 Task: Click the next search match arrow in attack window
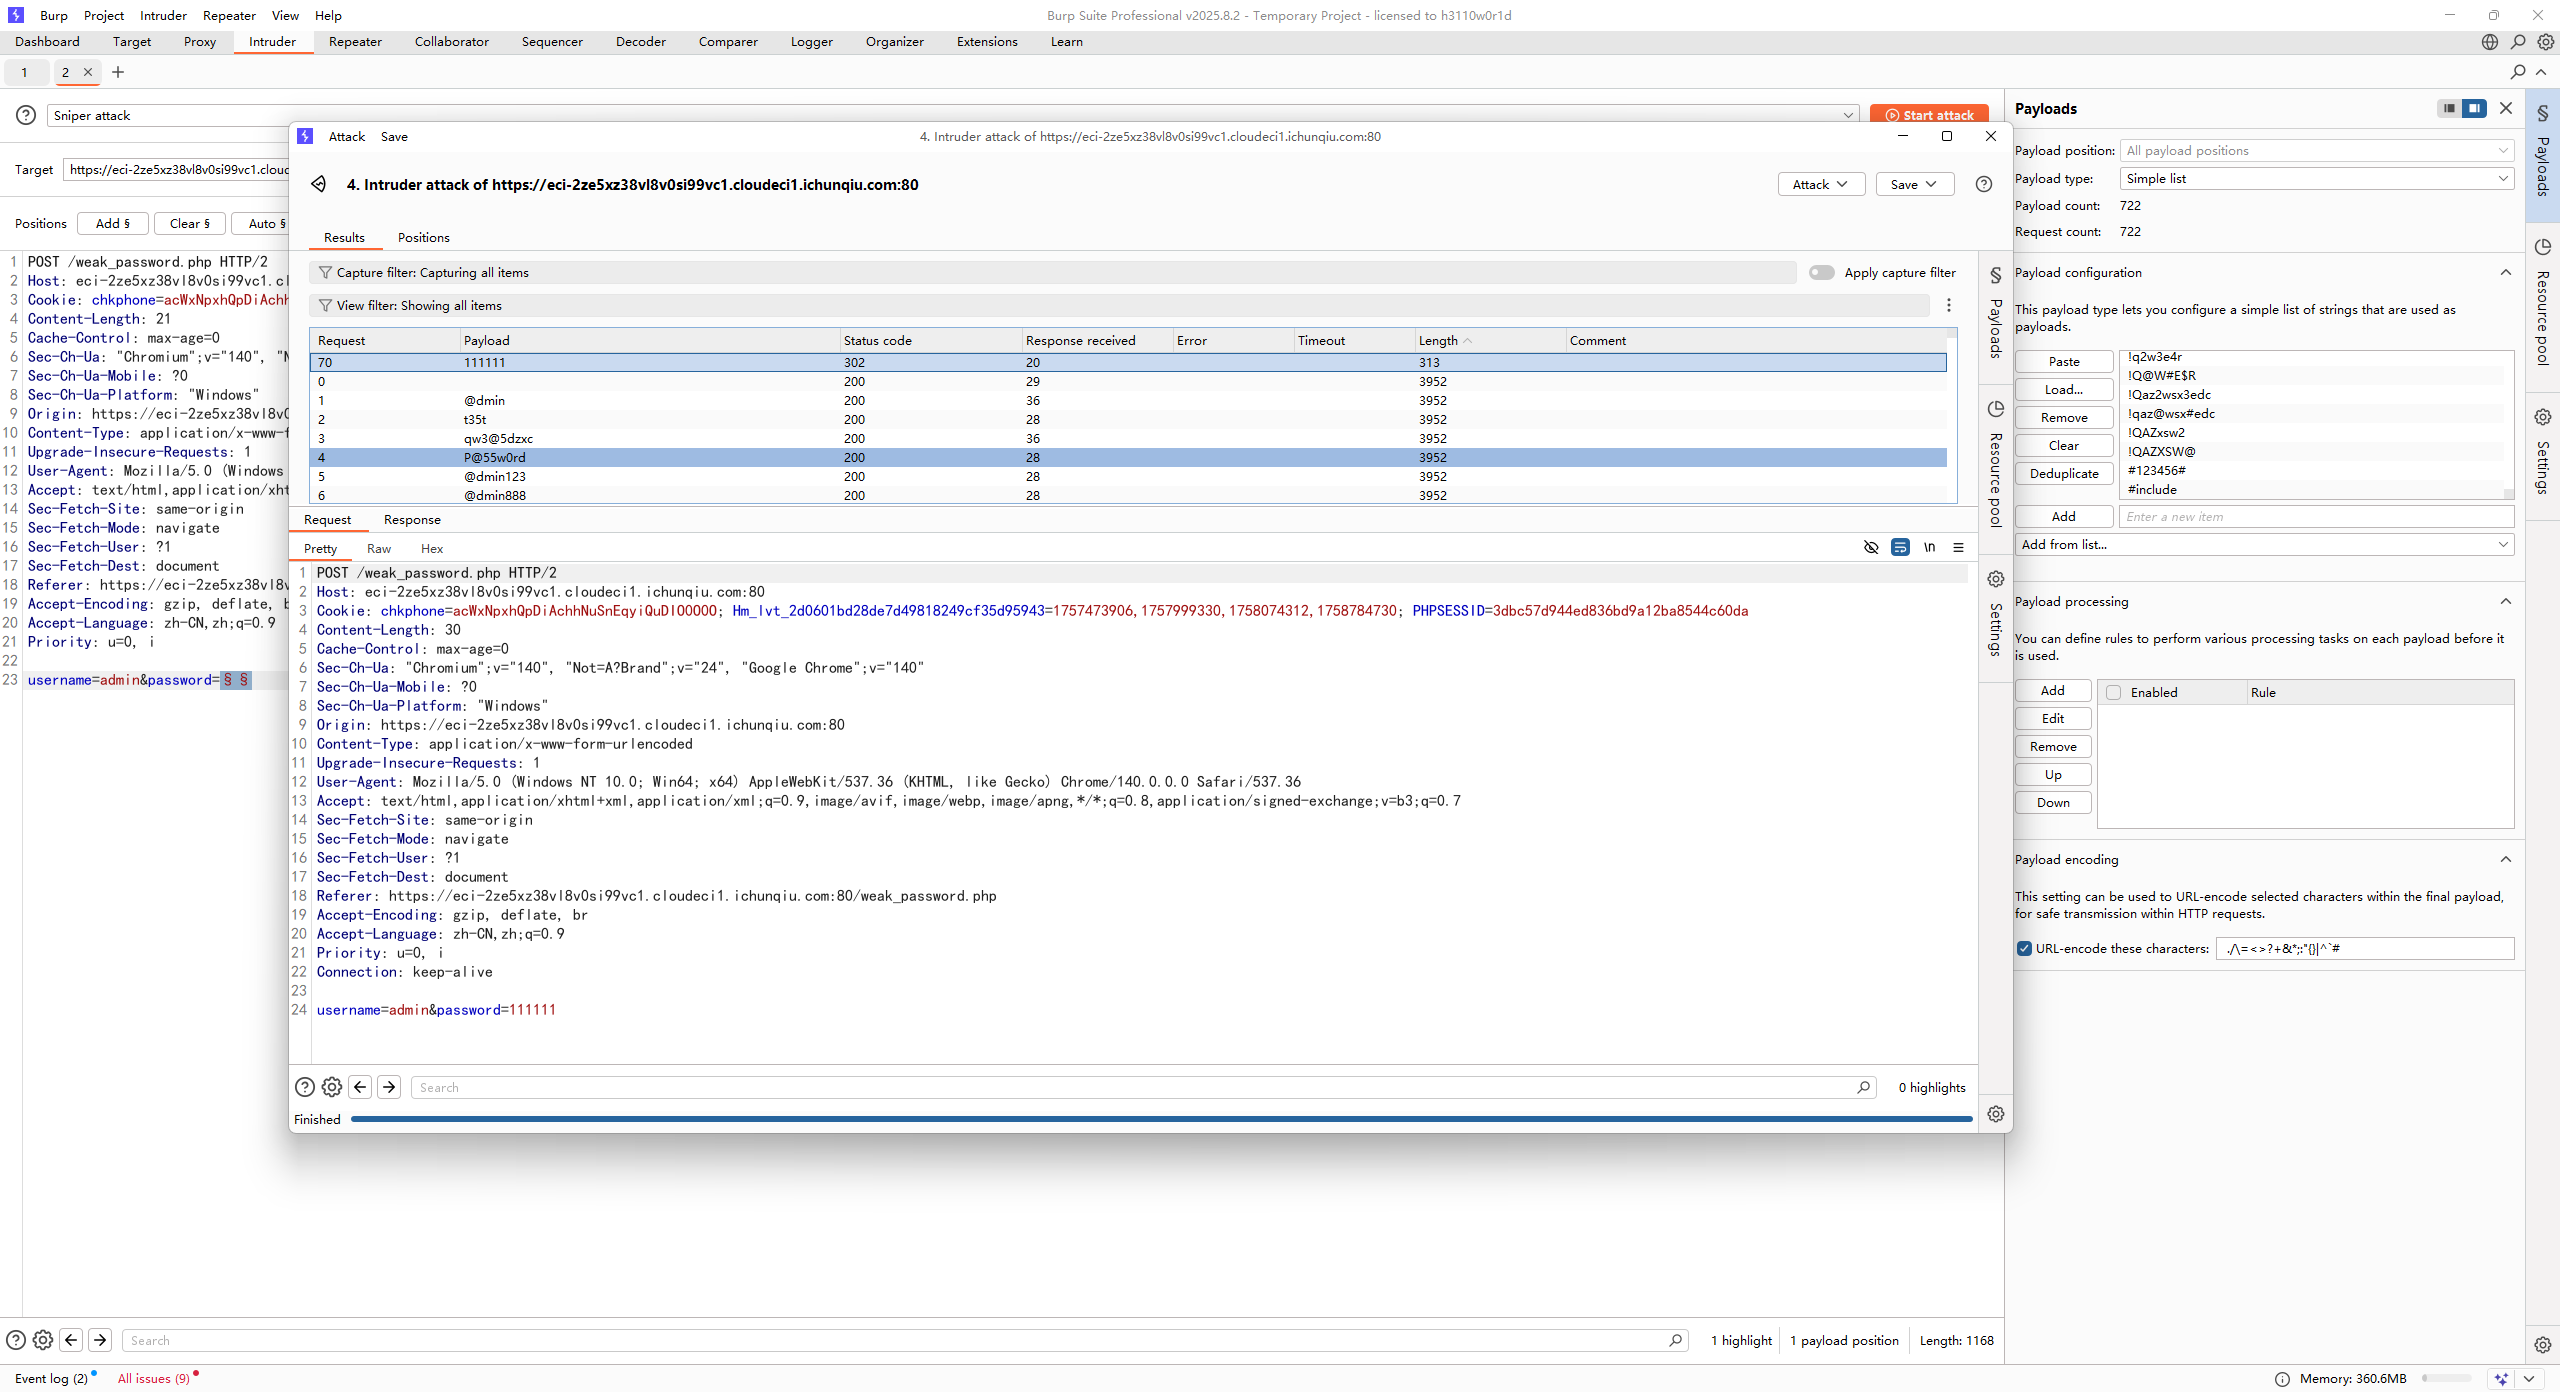389,1087
